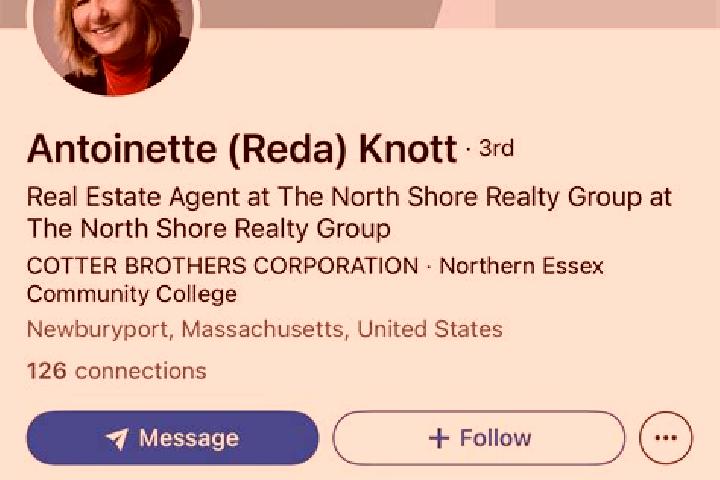Follow Antoinette Knott

pyautogui.click(x=479, y=438)
